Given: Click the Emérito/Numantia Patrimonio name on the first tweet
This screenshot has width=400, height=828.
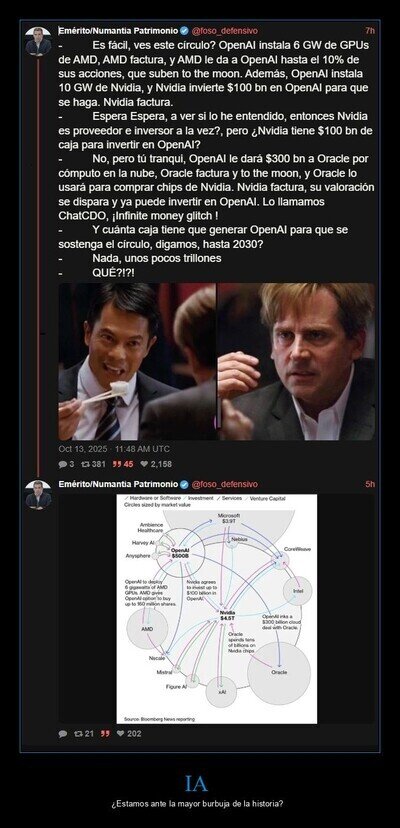Looking at the screenshot, I should pyautogui.click(x=118, y=31).
